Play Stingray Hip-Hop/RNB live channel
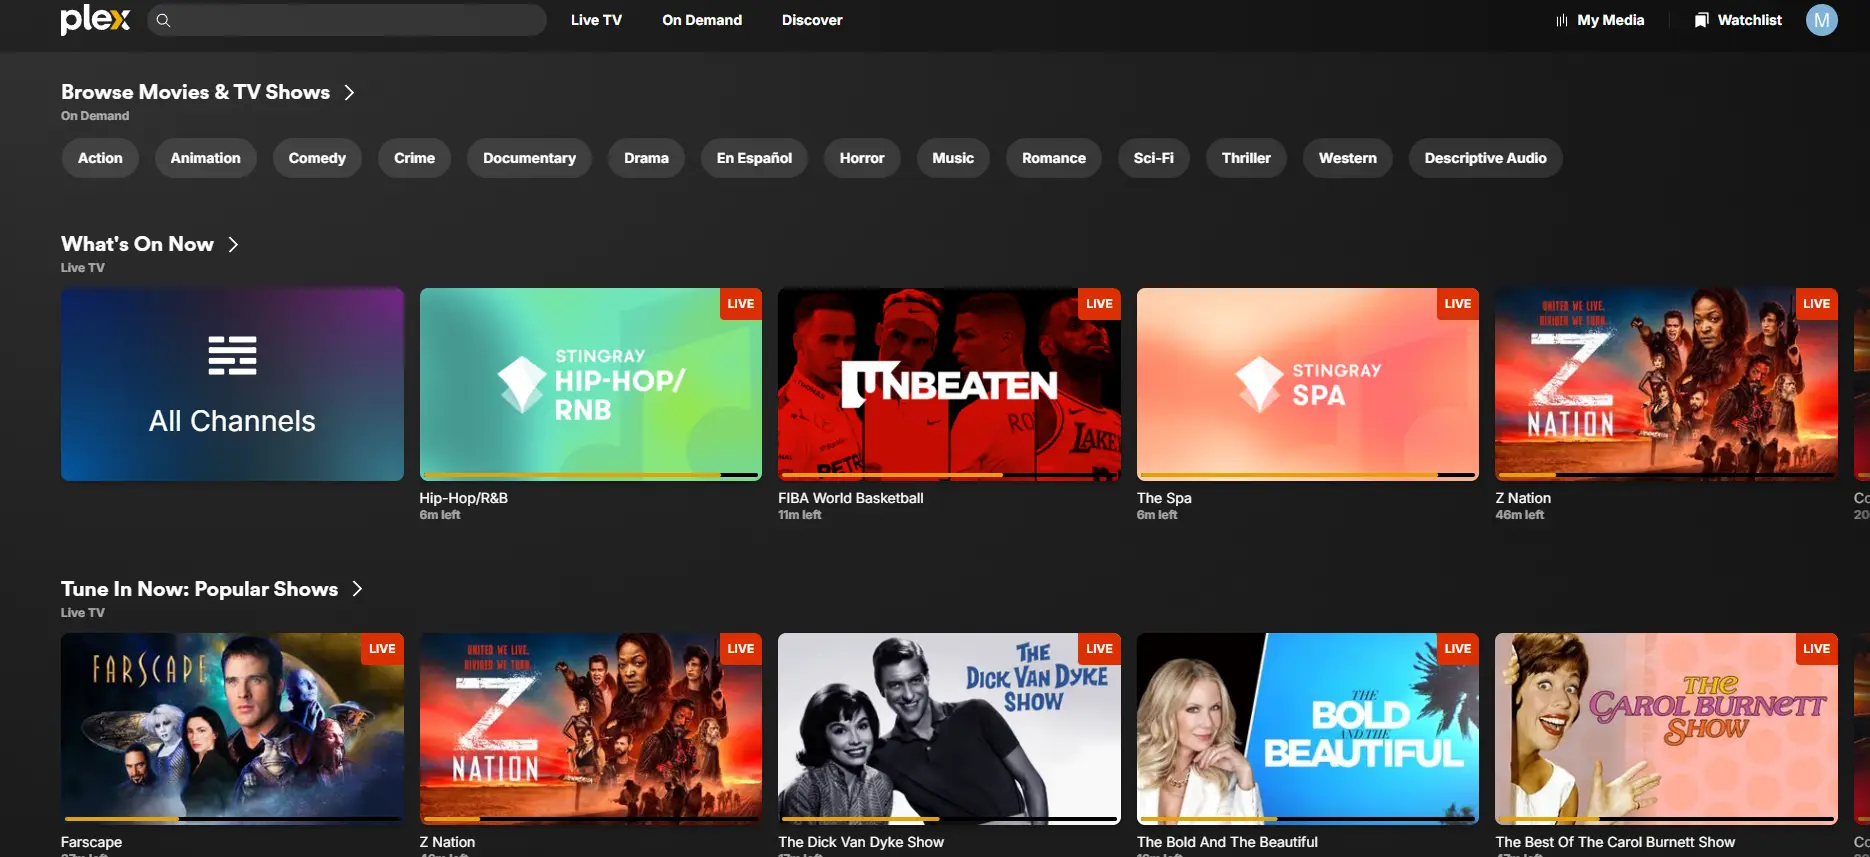This screenshot has width=1870, height=857. click(591, 384)
